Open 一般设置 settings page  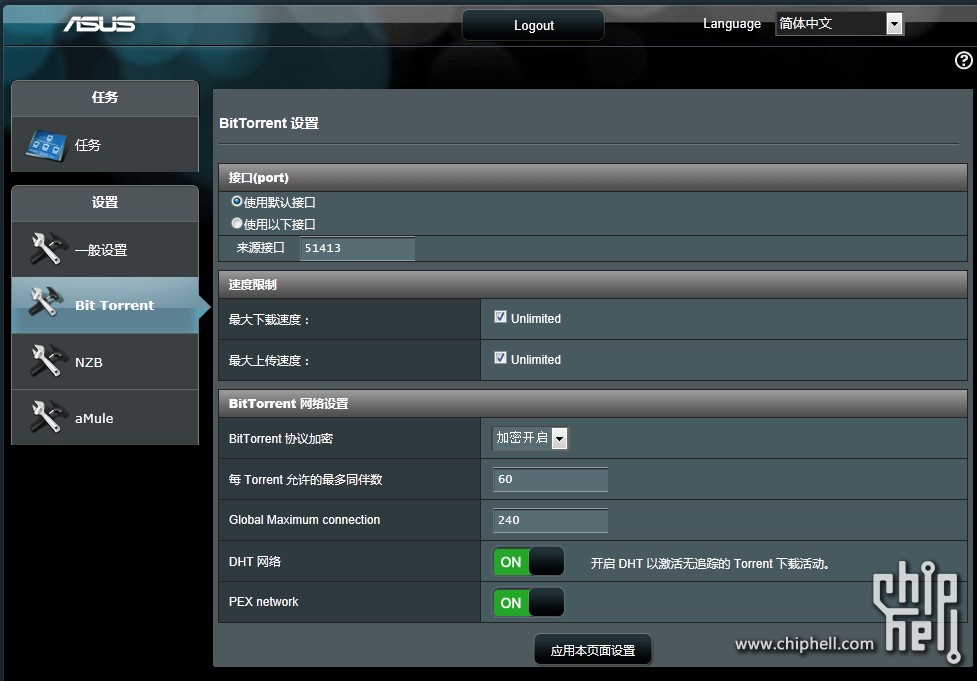(105, 250)
